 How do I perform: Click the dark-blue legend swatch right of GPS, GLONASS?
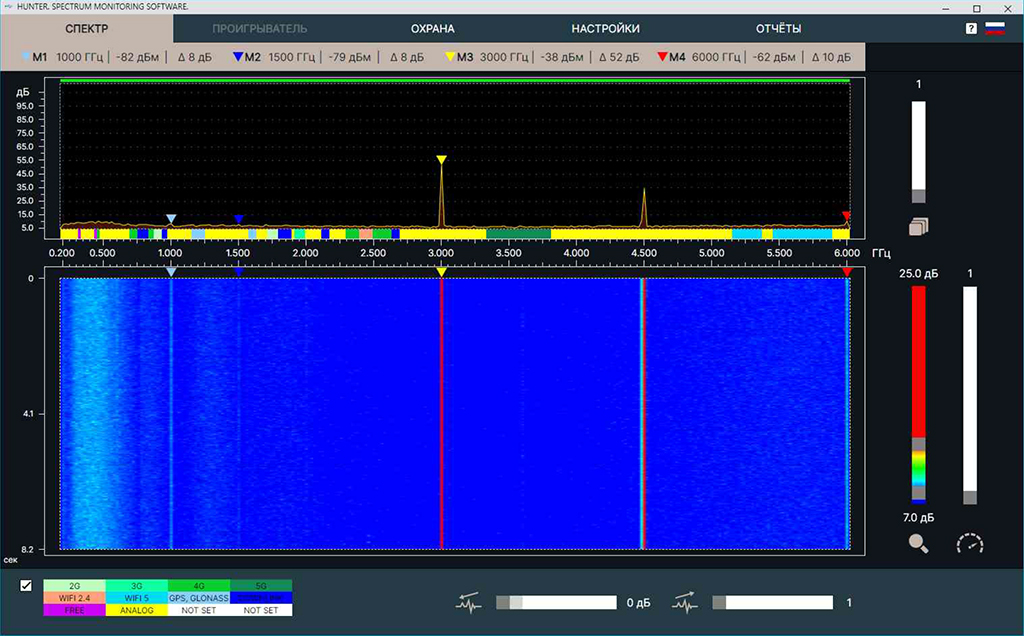click(x=261, y=598)
